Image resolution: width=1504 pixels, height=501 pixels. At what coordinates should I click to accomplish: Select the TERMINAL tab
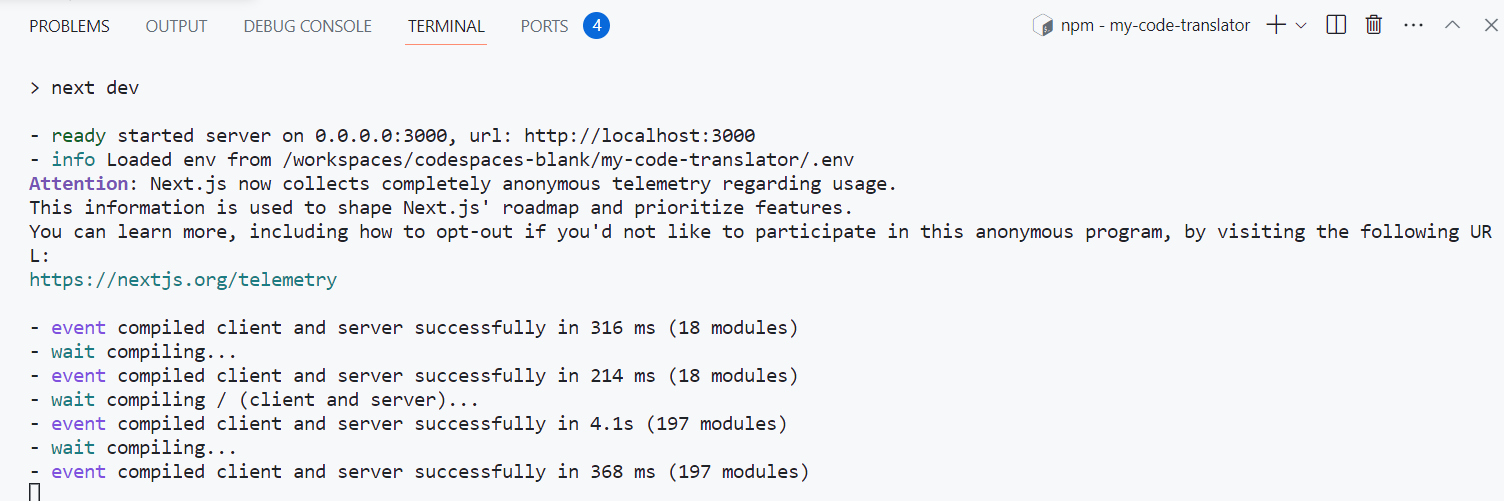click(446, 27)
